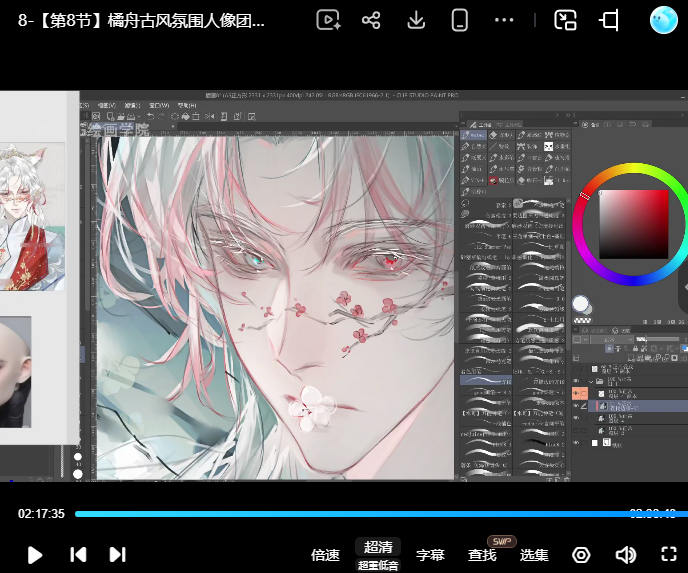Select the white-square icon sub tool group

(555, 147)
